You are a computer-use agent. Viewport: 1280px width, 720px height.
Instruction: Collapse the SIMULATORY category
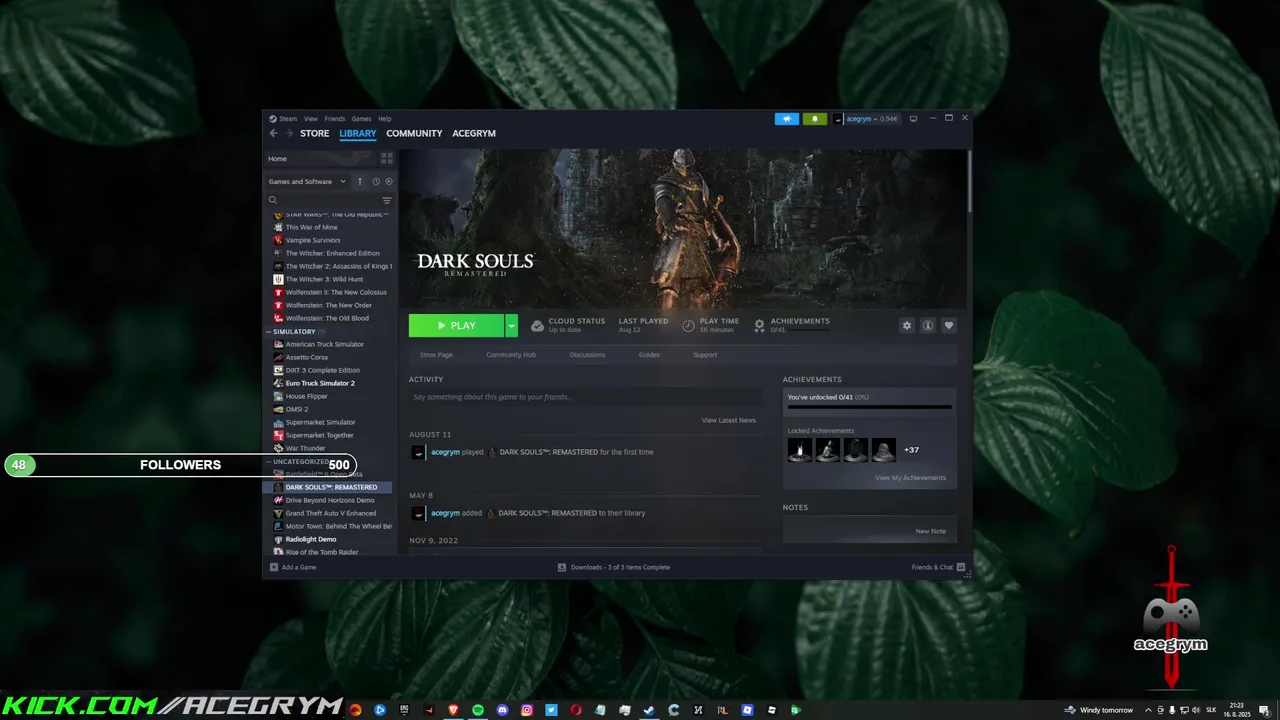coord(269,331)
